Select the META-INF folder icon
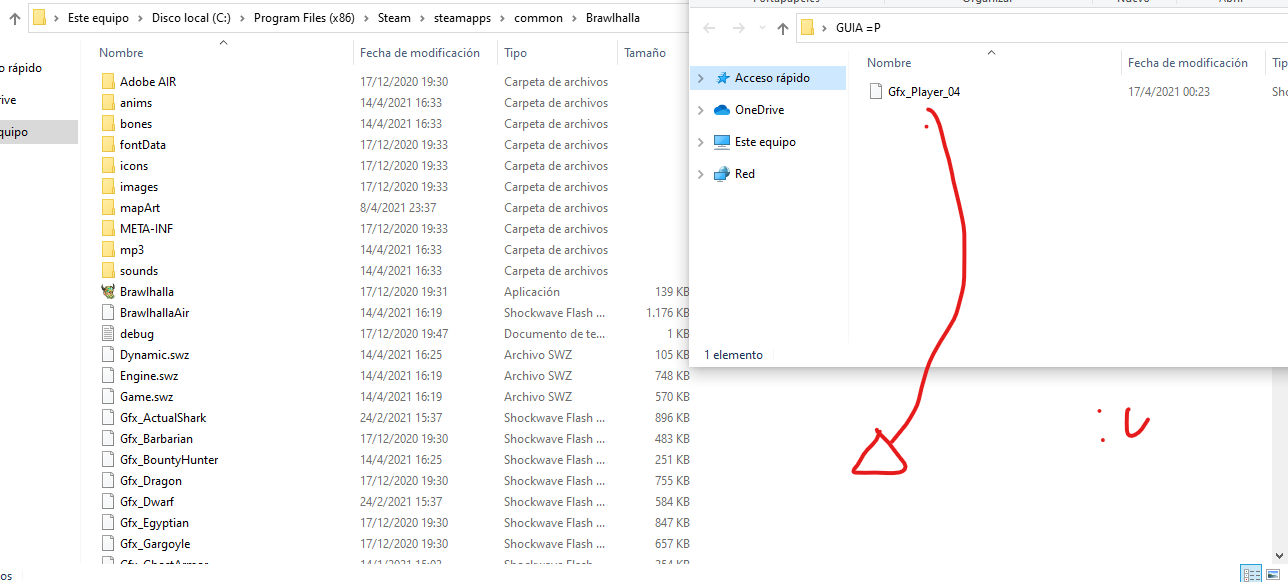 click(108, 228)
